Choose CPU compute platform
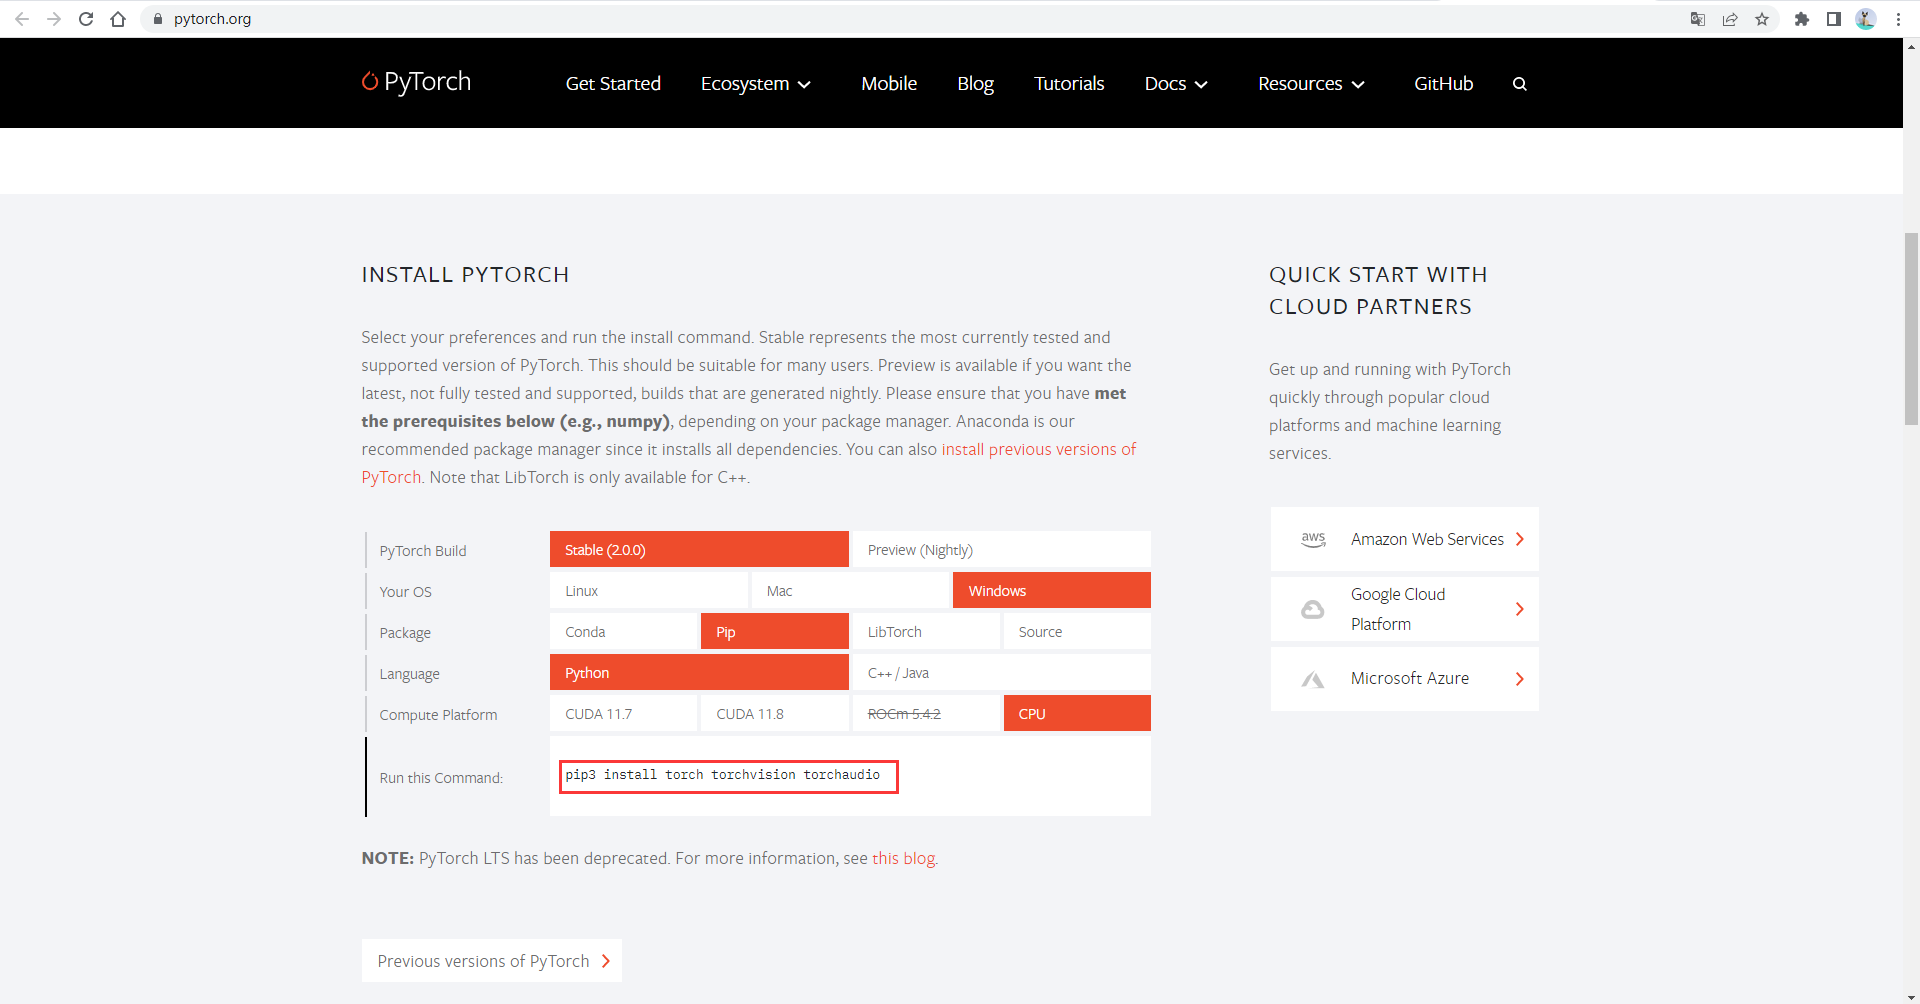Screen dimensions: 1920x1004 pyautogui.click(x=1077, y=714)
